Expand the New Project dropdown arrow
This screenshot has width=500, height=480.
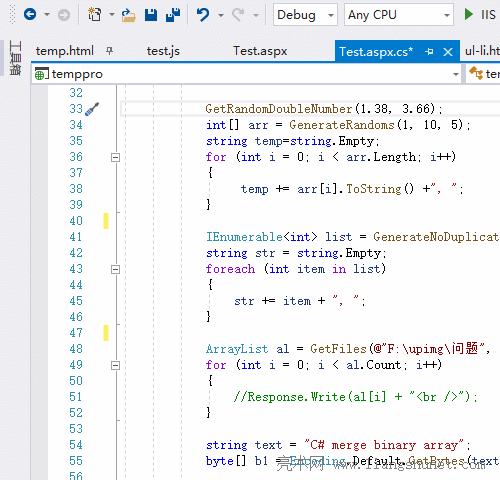point(112,15)
